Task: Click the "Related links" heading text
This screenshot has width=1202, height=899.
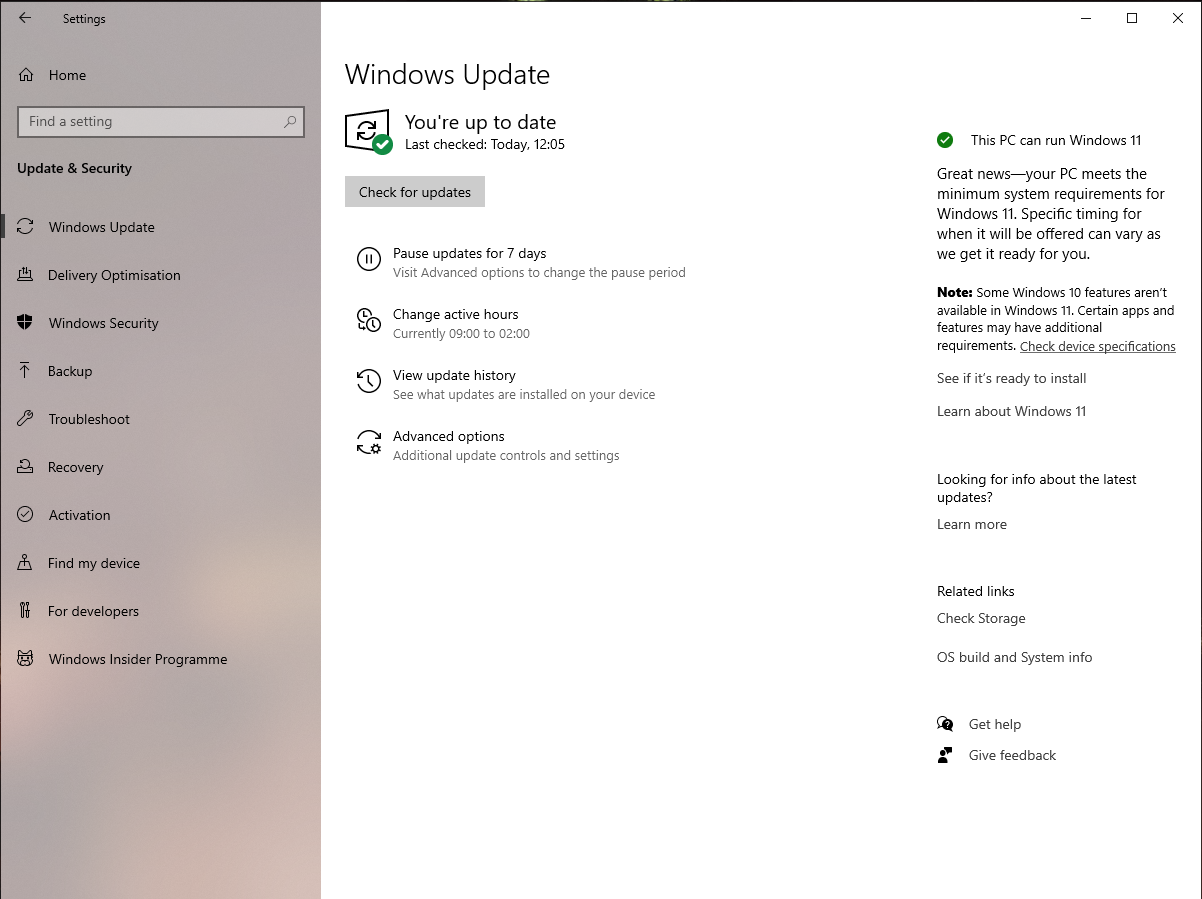Action: [976, 591]
